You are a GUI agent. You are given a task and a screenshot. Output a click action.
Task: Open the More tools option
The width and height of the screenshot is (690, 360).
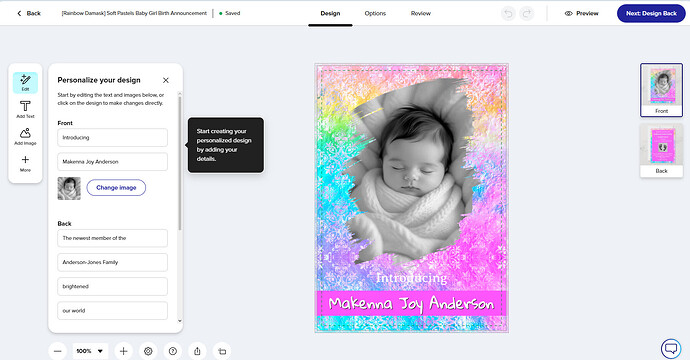pyautogui.click(x=25, y=163)
